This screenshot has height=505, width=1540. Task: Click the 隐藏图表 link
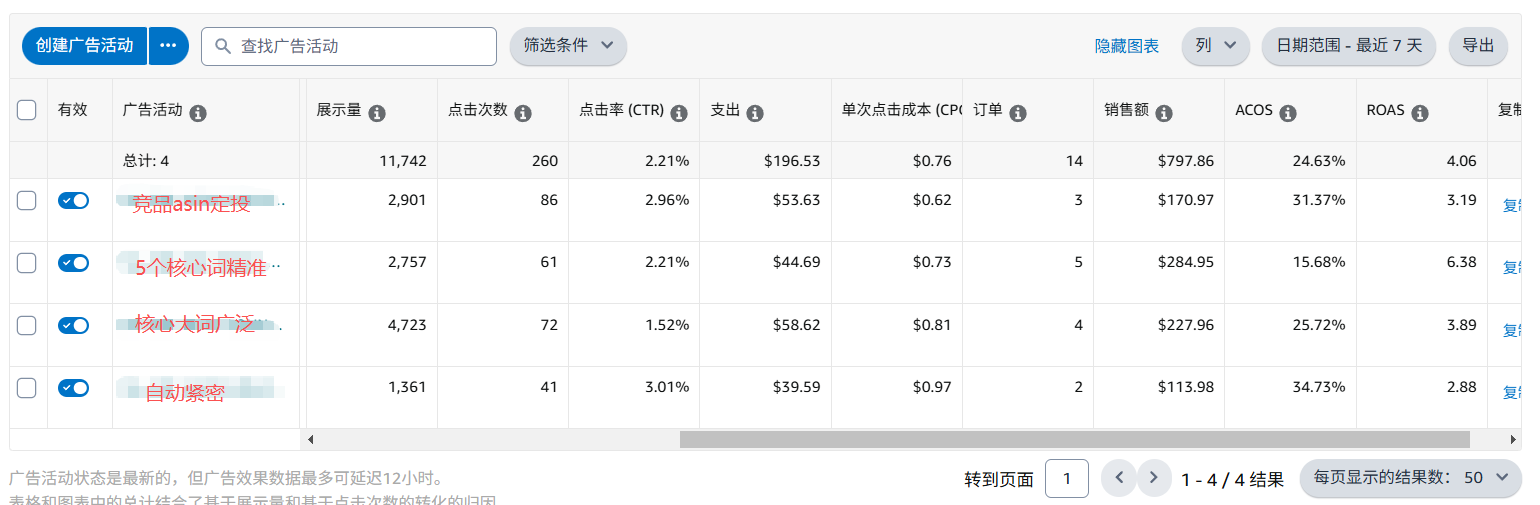pyautogui.click(x=1127, y=46)
